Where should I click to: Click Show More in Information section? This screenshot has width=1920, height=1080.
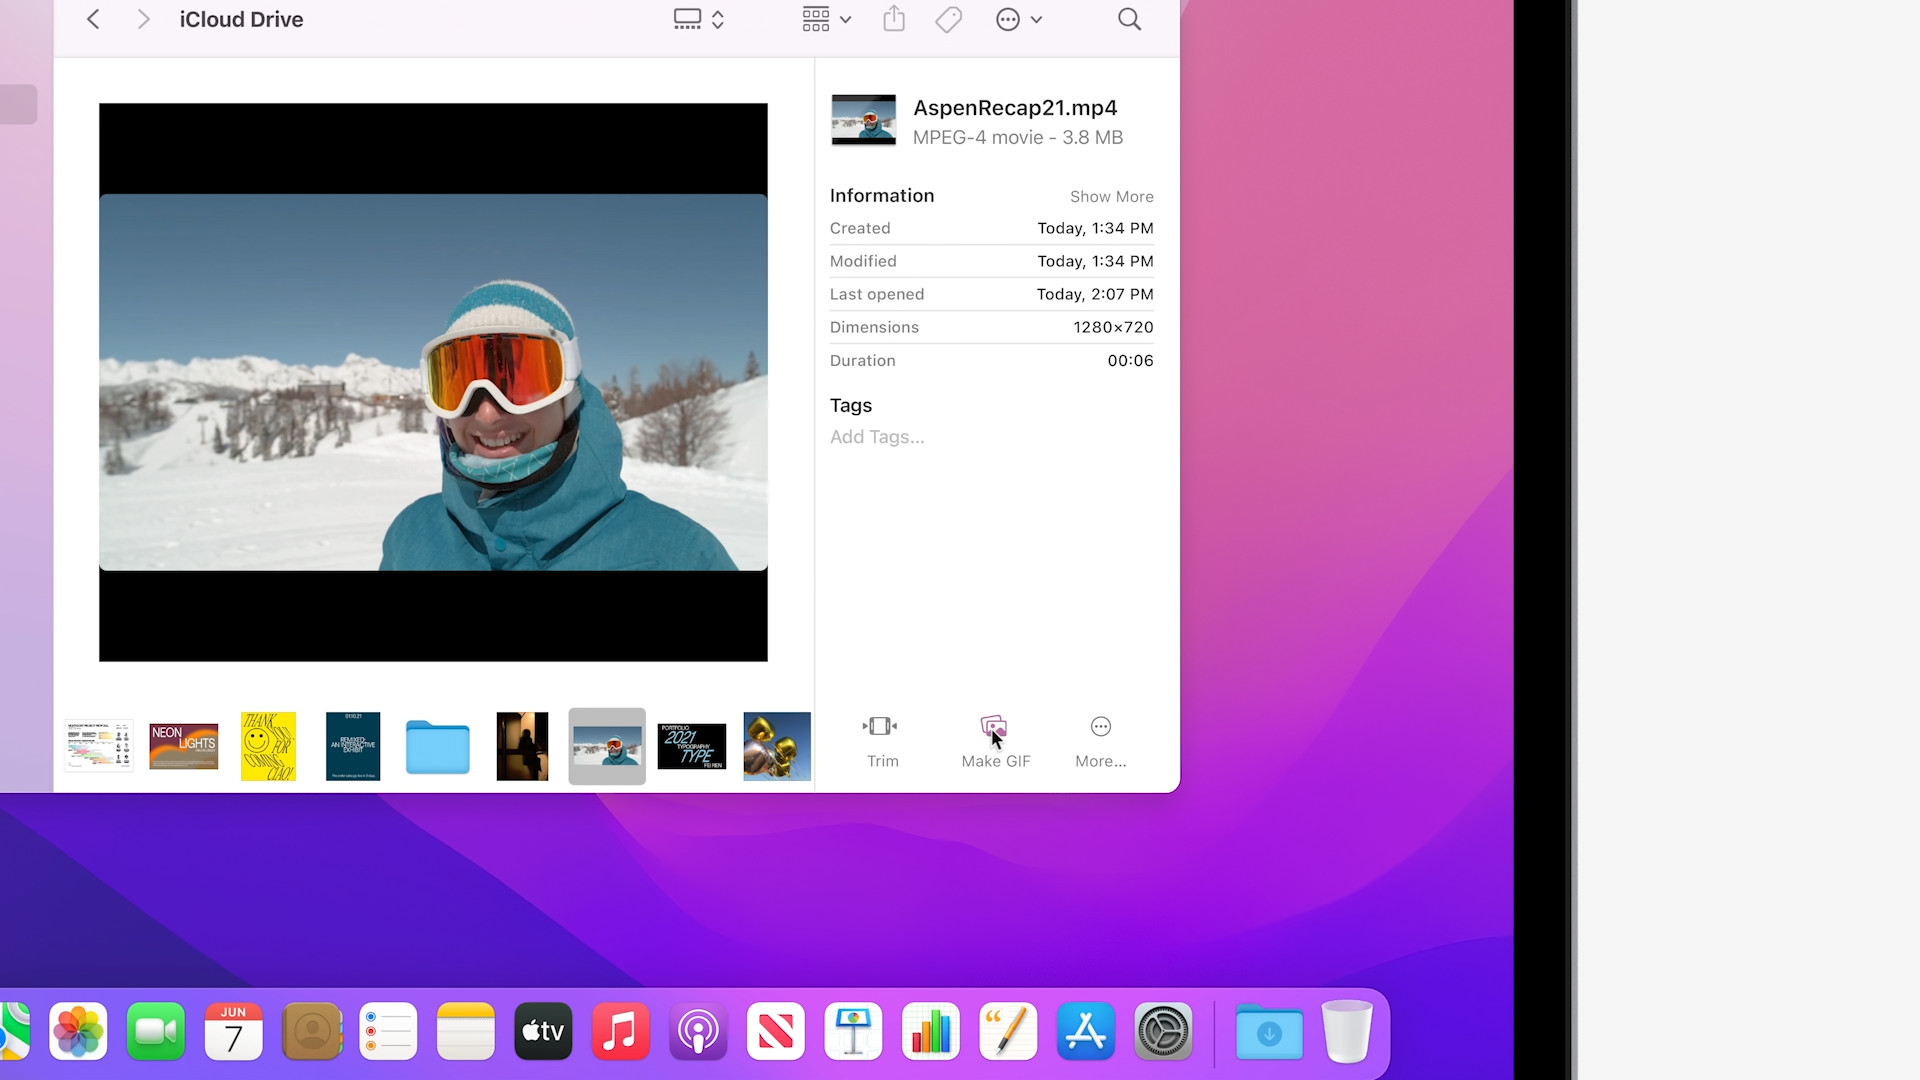point(1111,196)
